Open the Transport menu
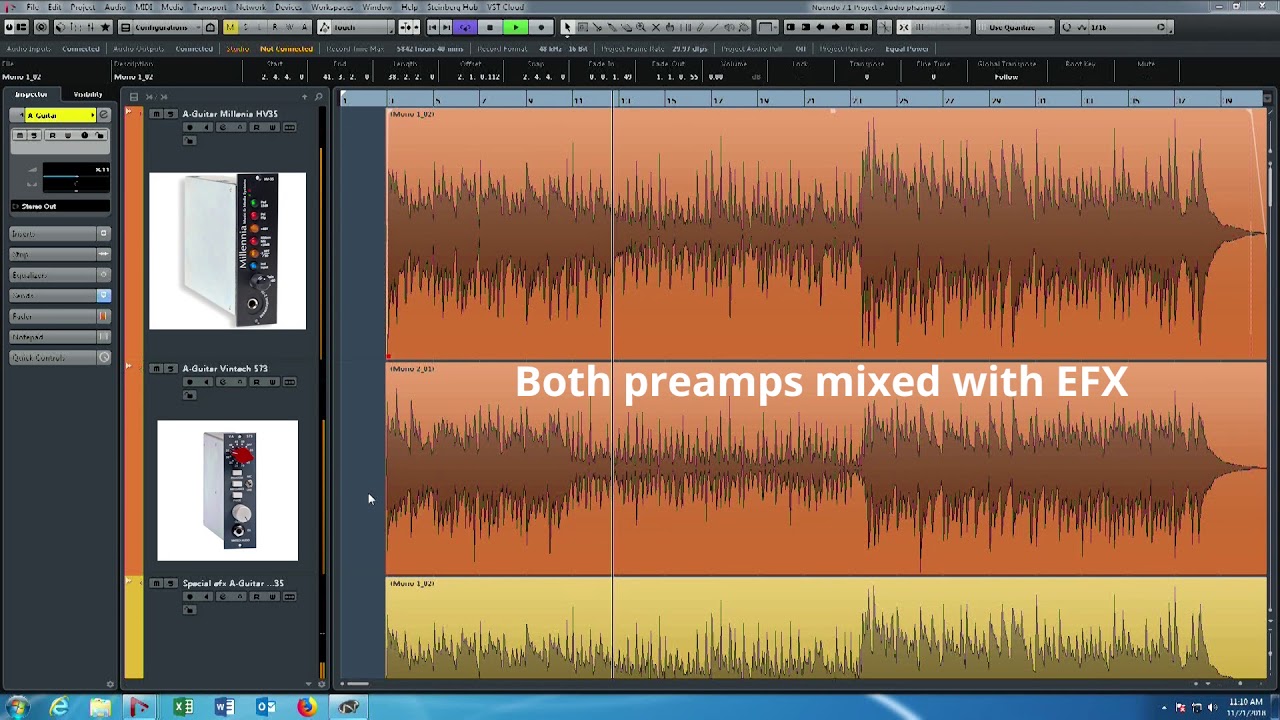 [209, 7]
